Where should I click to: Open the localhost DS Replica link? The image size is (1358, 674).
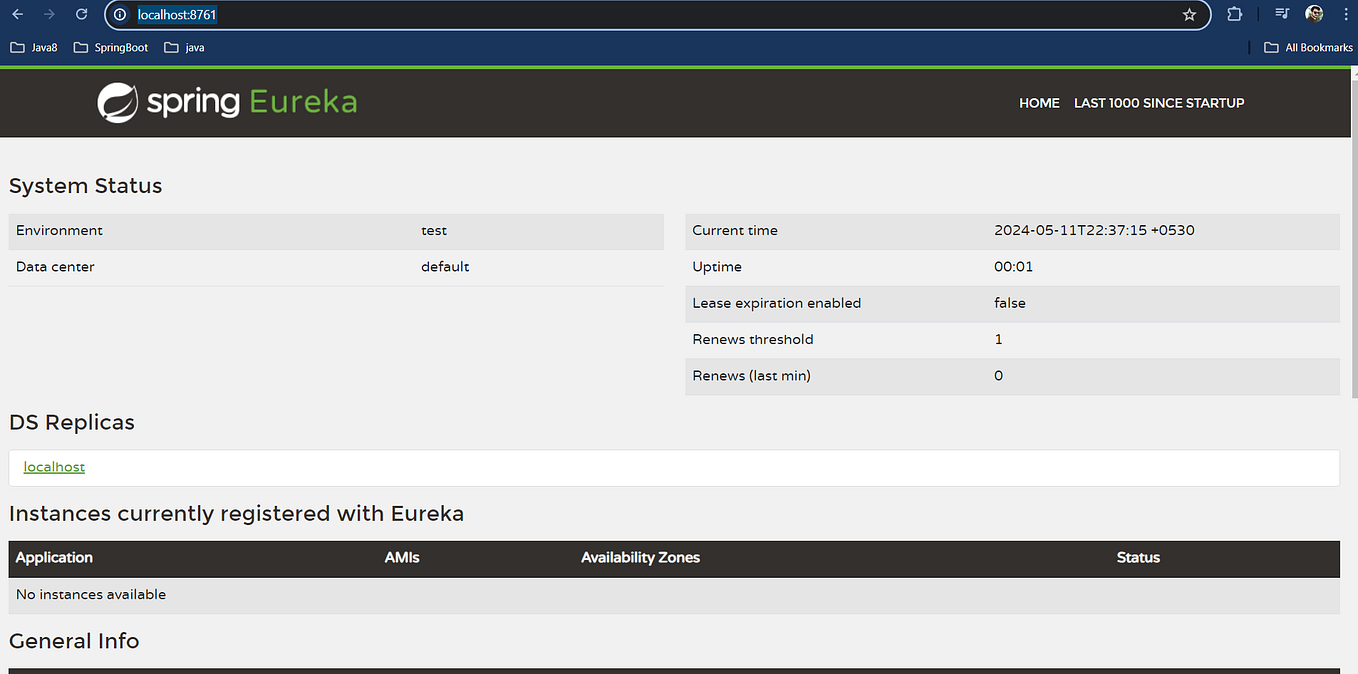[53, 466]
